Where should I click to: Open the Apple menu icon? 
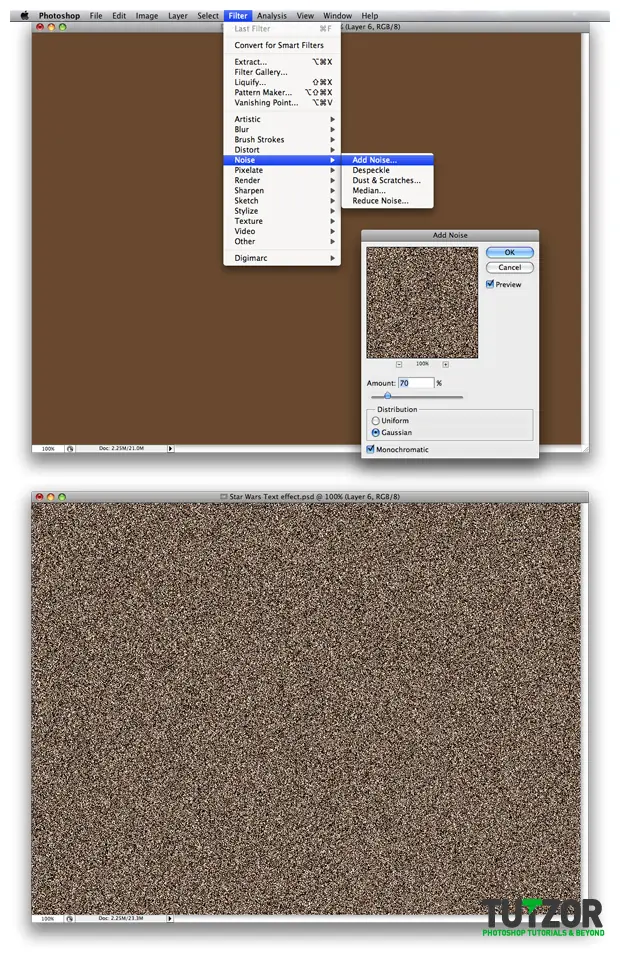tap(24, 15)
